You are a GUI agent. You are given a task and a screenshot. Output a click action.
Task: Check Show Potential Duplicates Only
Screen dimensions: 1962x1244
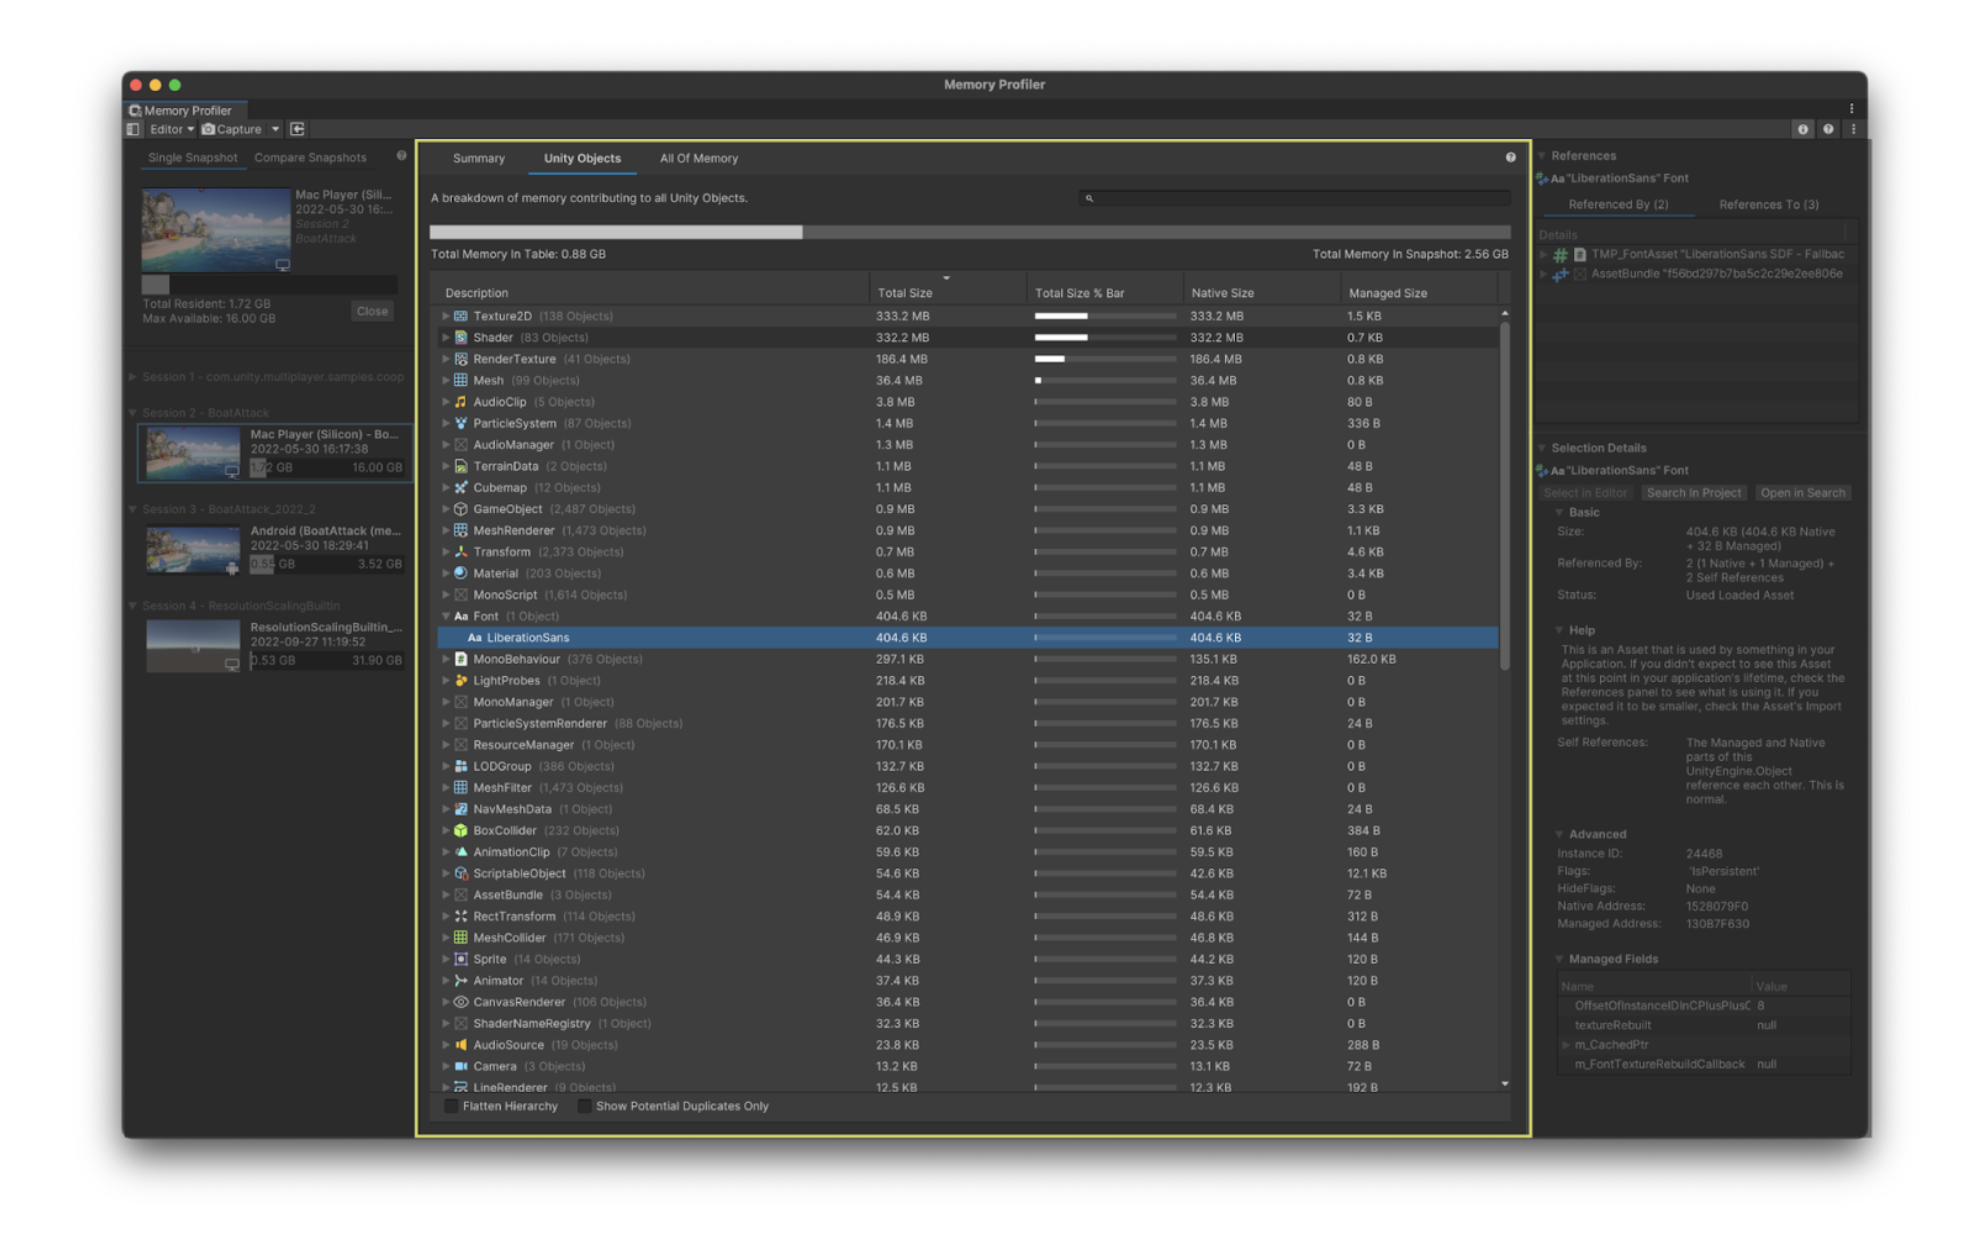click(584, 1106)
